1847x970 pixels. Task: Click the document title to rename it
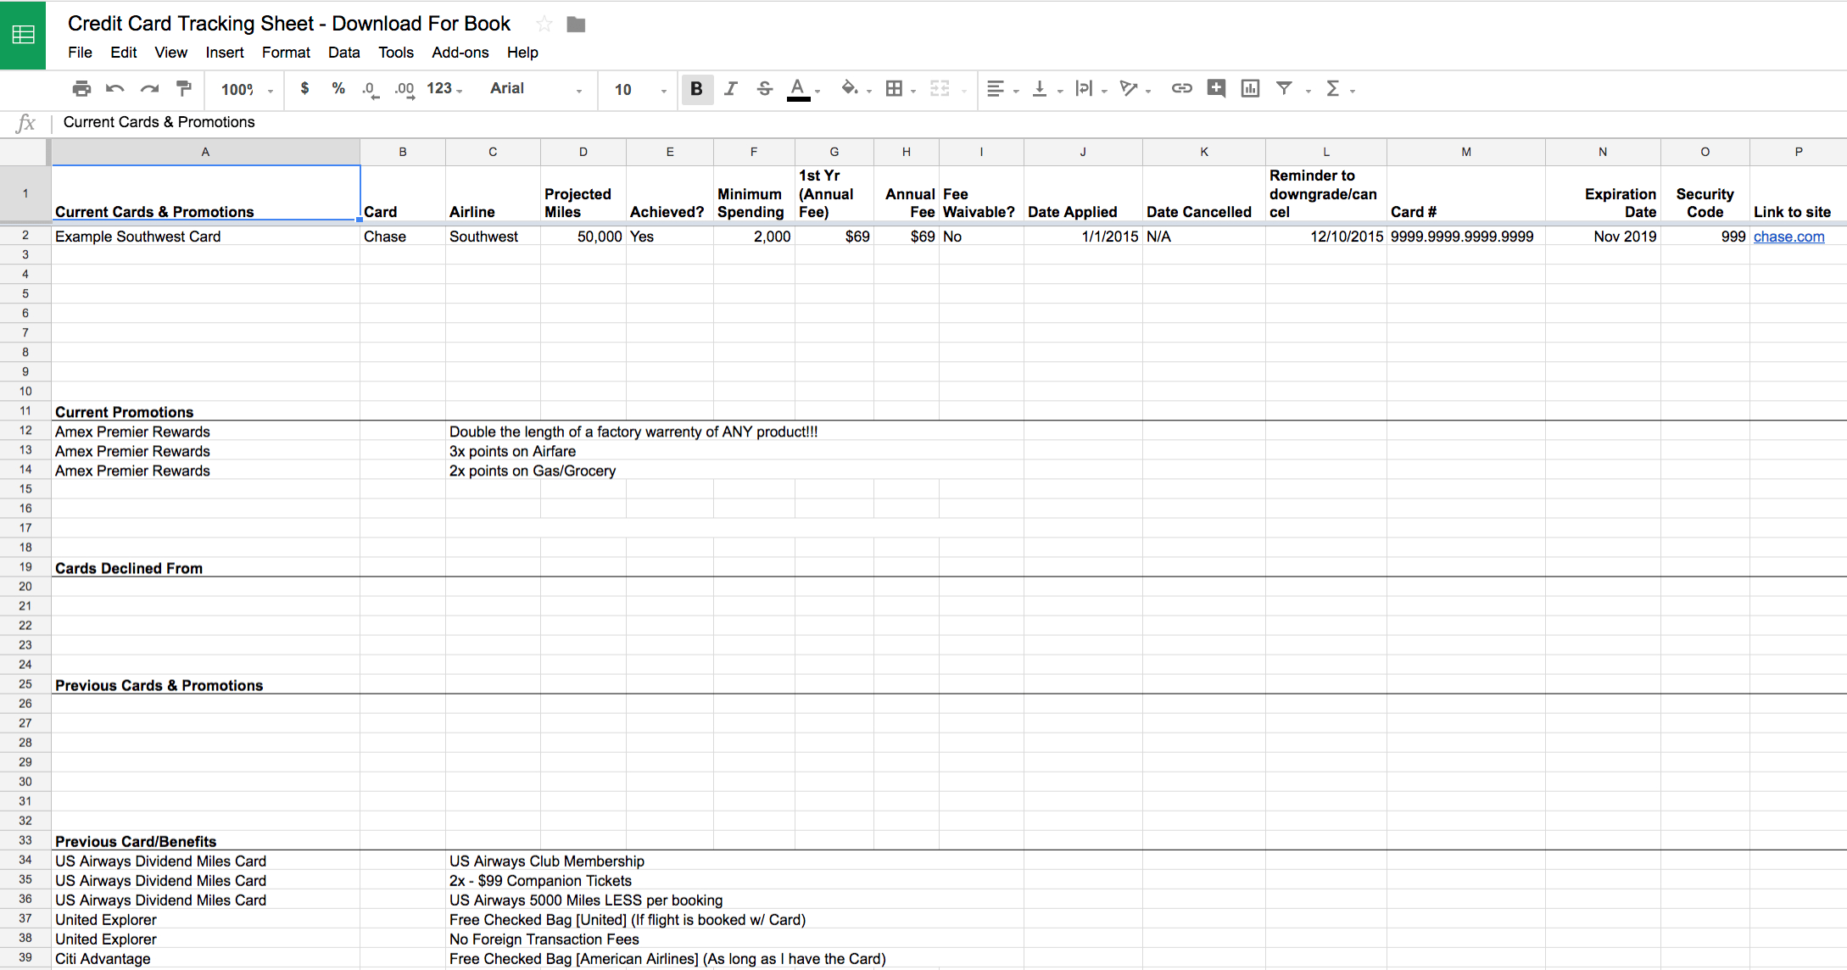289,24
